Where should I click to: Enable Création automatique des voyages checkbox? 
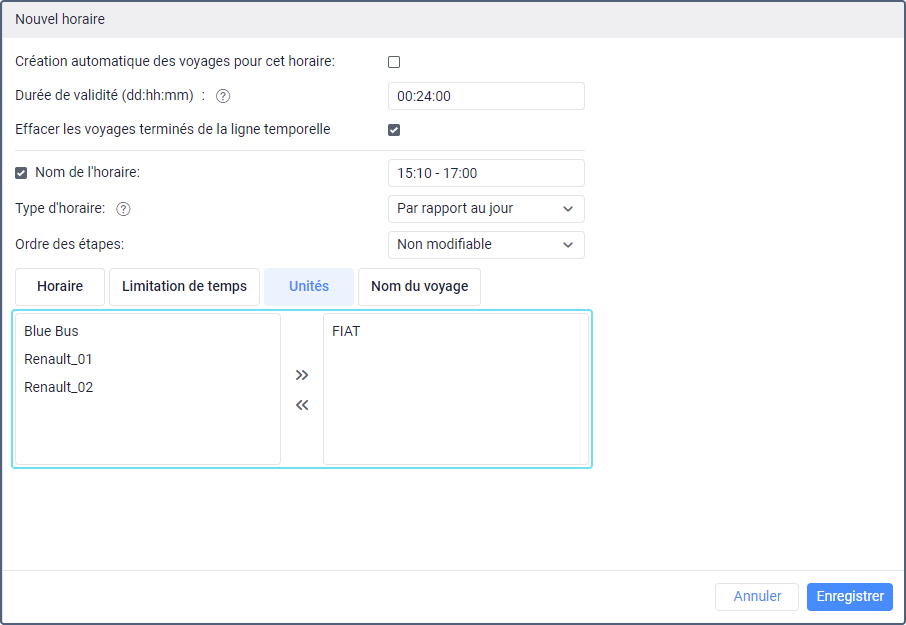tap(394, 62)
